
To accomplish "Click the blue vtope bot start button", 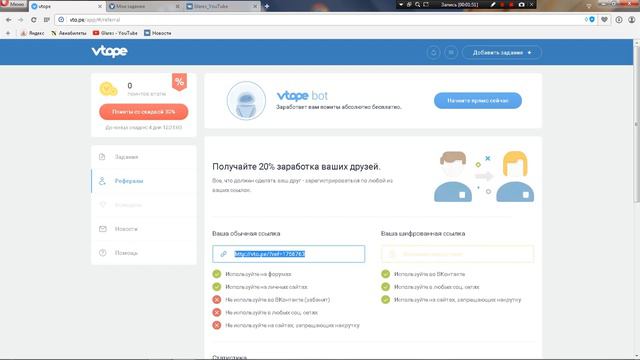I will point(478,101).
